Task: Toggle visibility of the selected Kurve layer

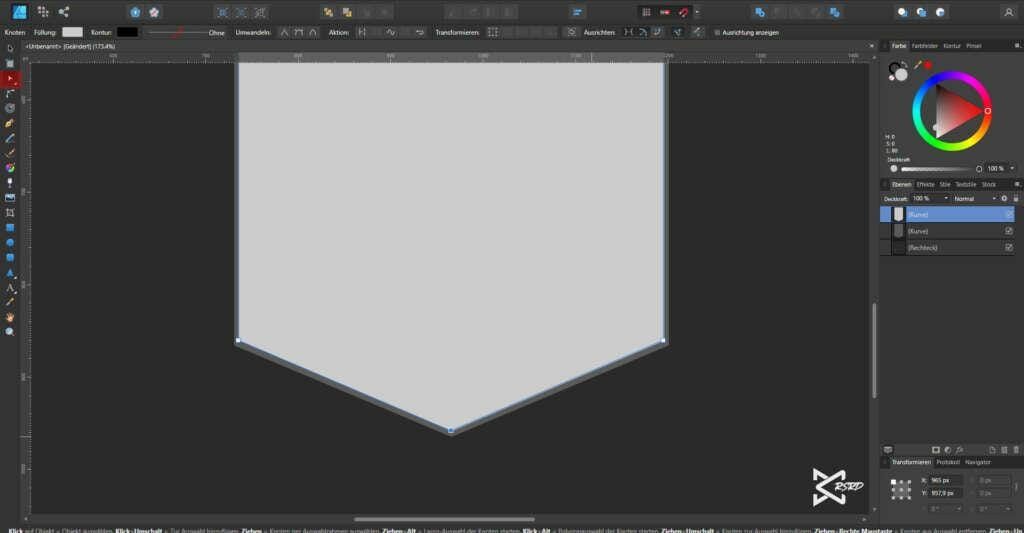Action: pyautogui.click(x=1008, y=214)
